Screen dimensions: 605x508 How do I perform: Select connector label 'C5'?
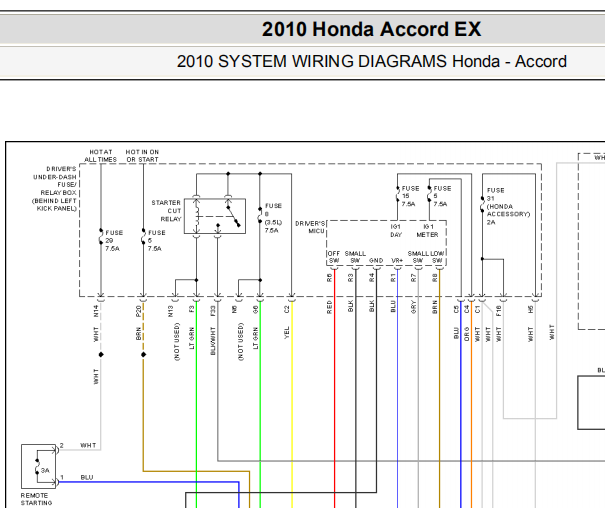456,309
